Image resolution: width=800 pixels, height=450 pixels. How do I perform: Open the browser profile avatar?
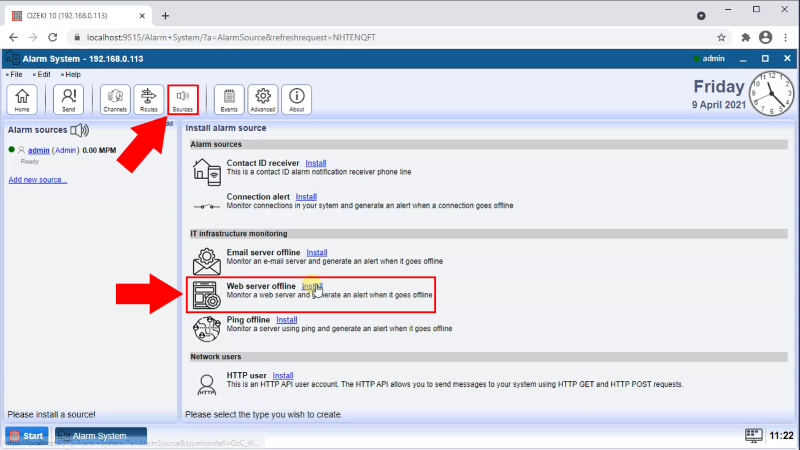765,37
